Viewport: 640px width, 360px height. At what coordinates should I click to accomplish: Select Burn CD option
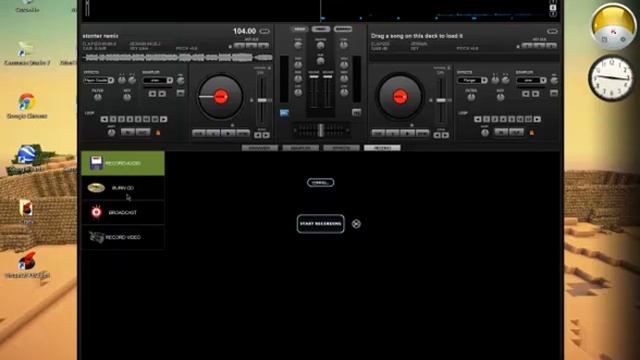coord(123,188)
